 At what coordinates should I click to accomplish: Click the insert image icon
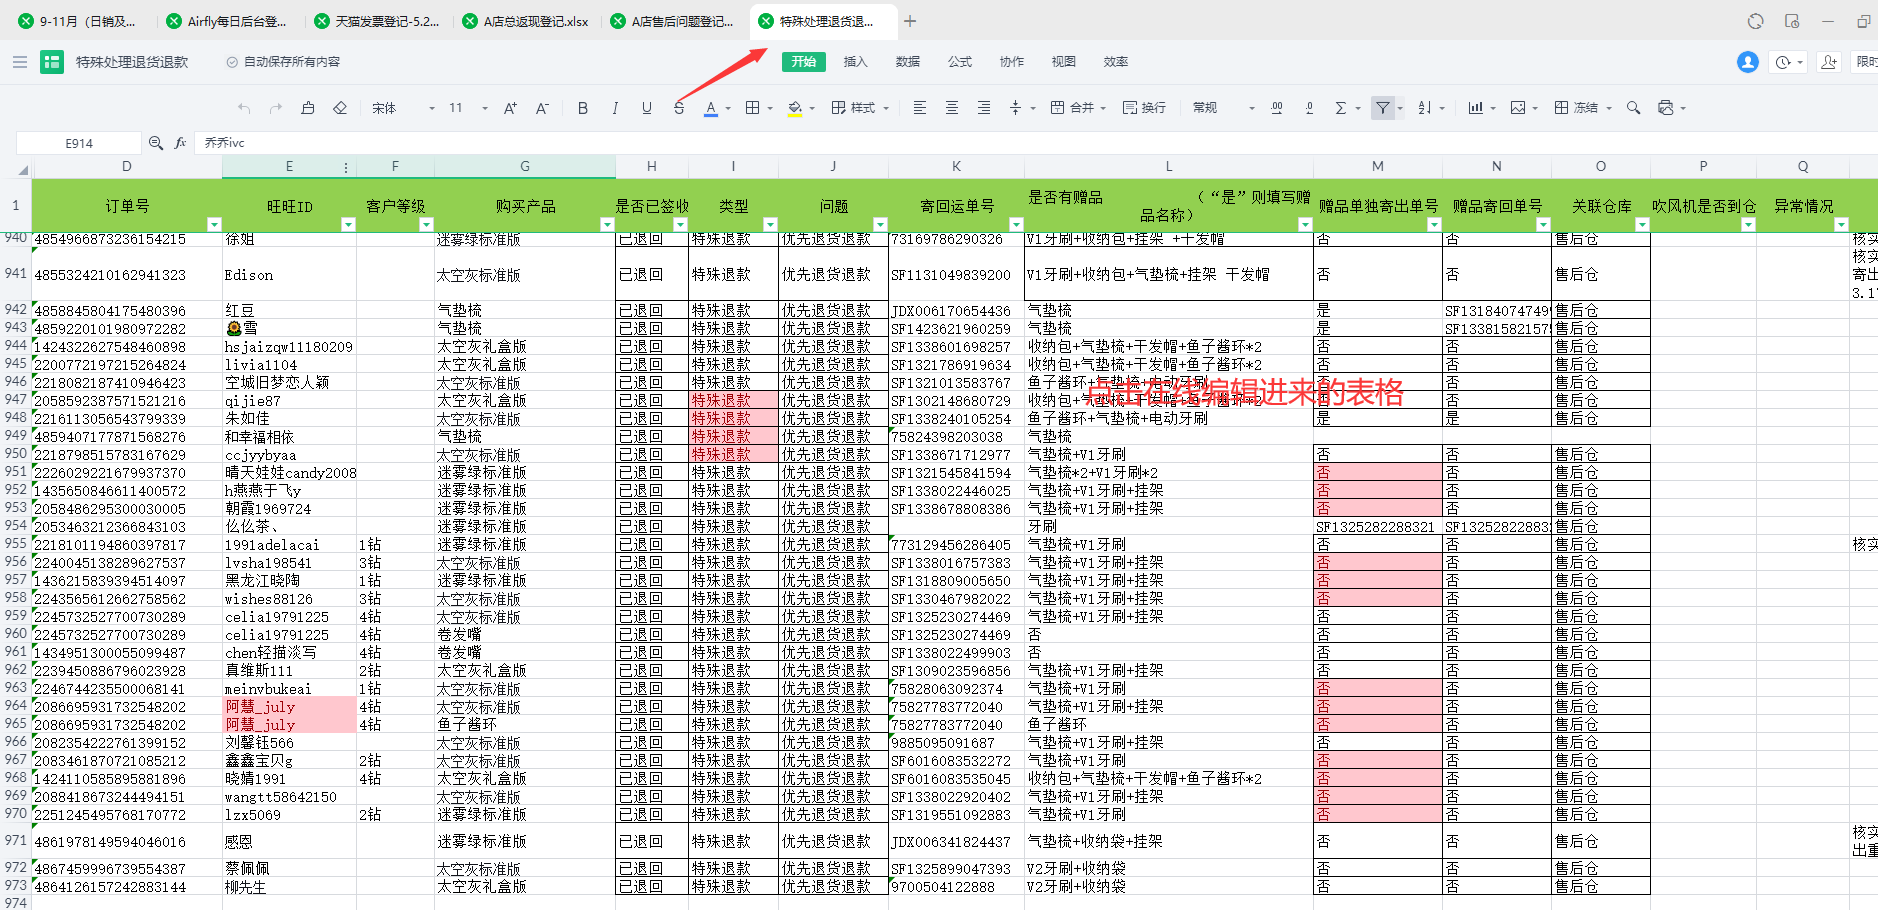coord(1518,108)
